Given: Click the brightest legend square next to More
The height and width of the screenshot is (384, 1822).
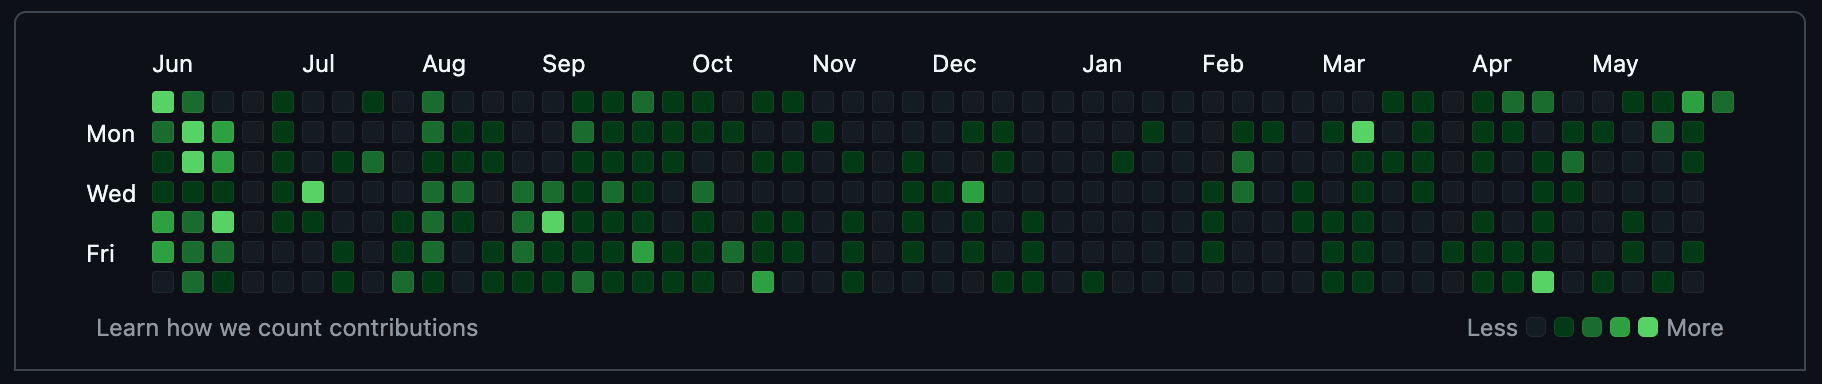Looking at the screenshot, I should (1649, 327).
